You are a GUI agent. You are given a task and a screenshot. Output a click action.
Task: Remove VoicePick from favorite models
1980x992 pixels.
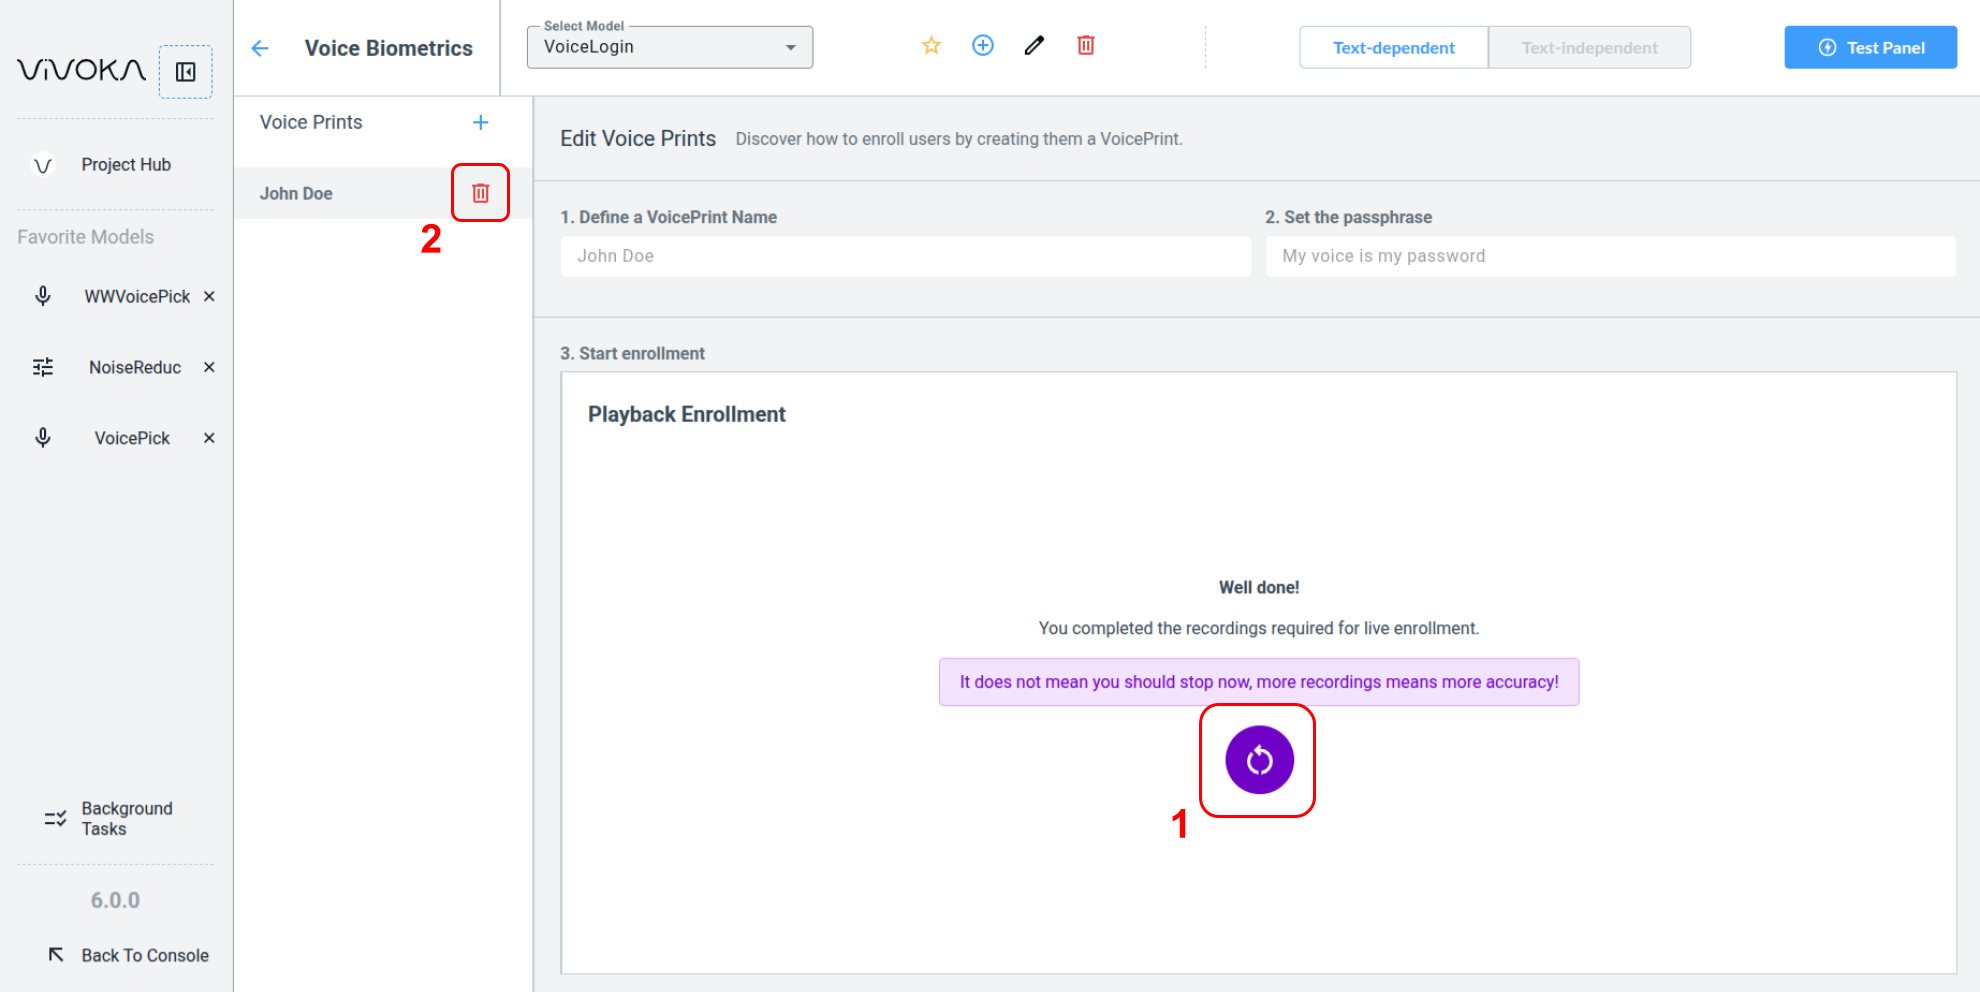pos(209,438)
